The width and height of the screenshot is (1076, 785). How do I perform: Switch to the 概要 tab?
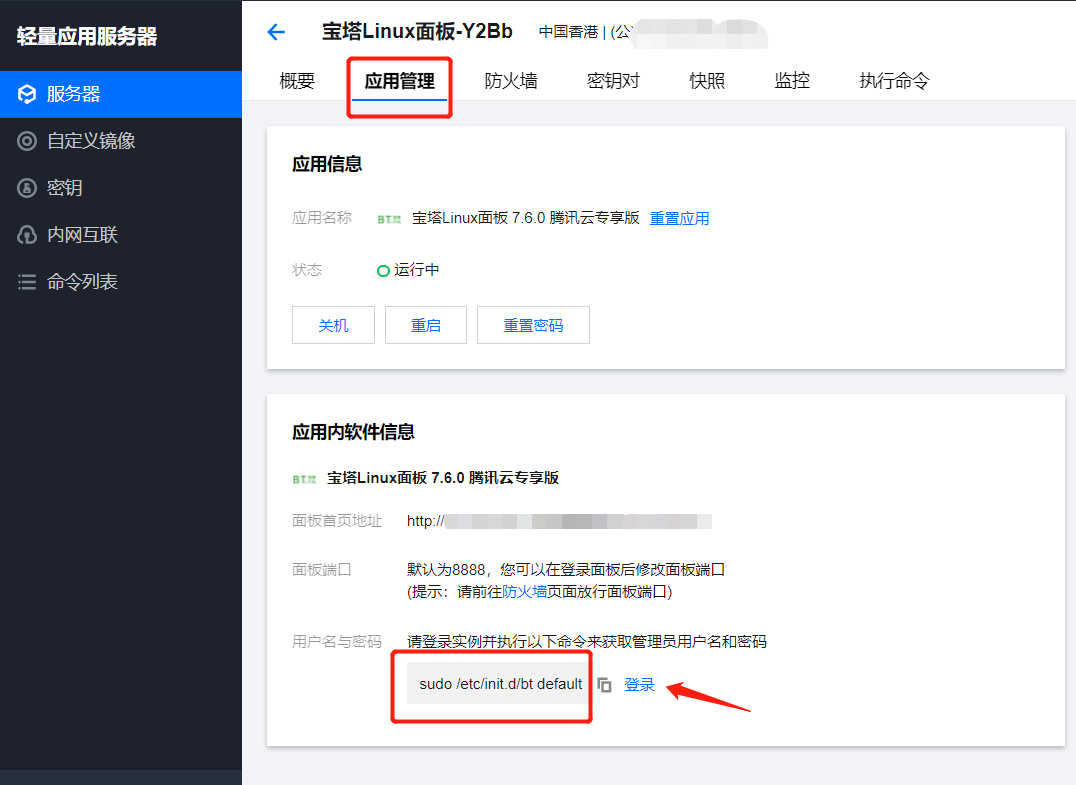297,80
